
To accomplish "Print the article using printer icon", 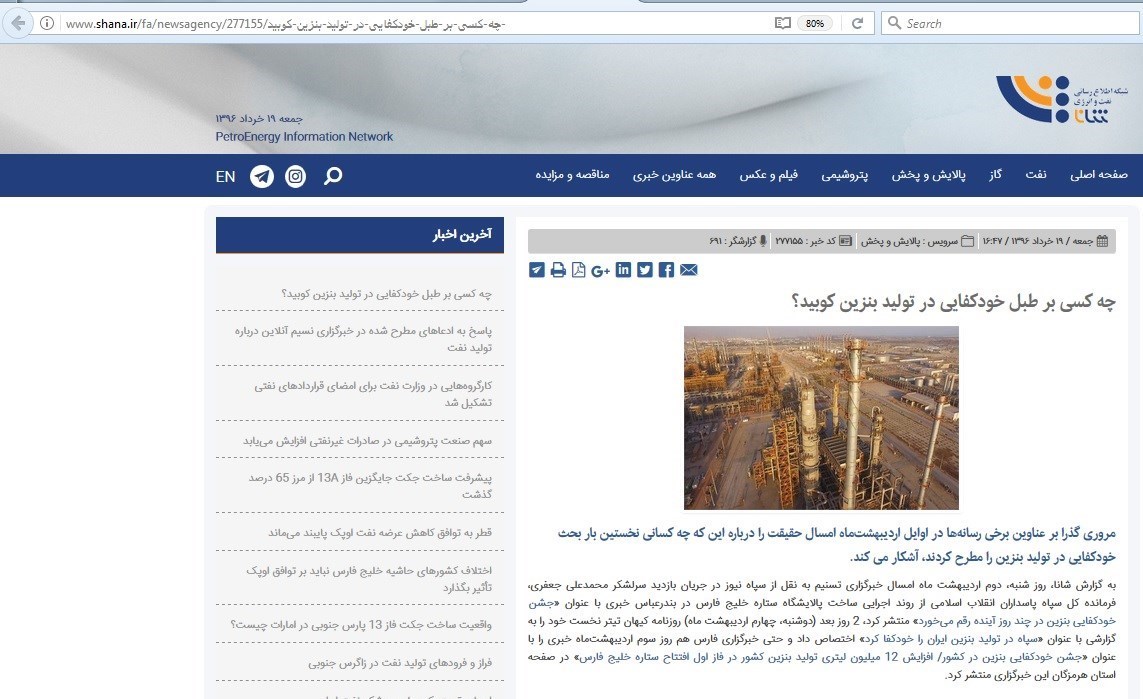I will tap(558, 270).
